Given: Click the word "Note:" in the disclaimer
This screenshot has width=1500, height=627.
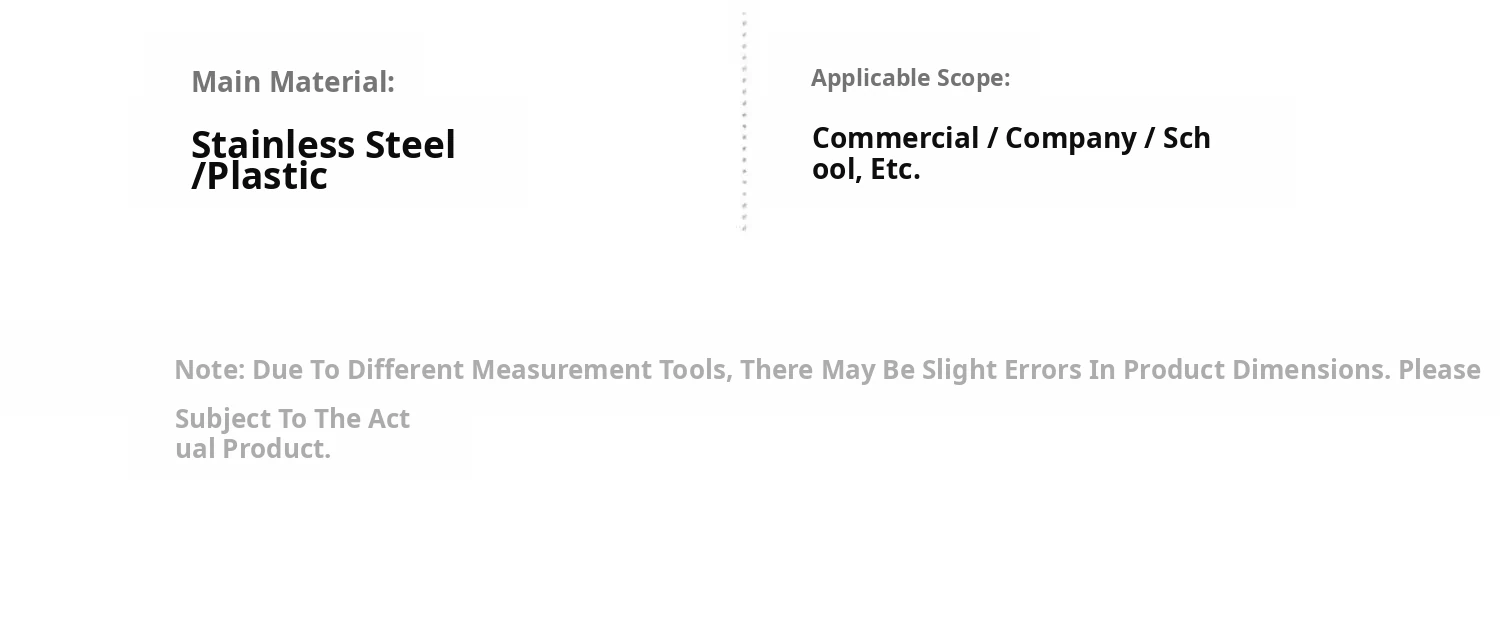Looking at the screenshot, I should [x=209, y=370].
